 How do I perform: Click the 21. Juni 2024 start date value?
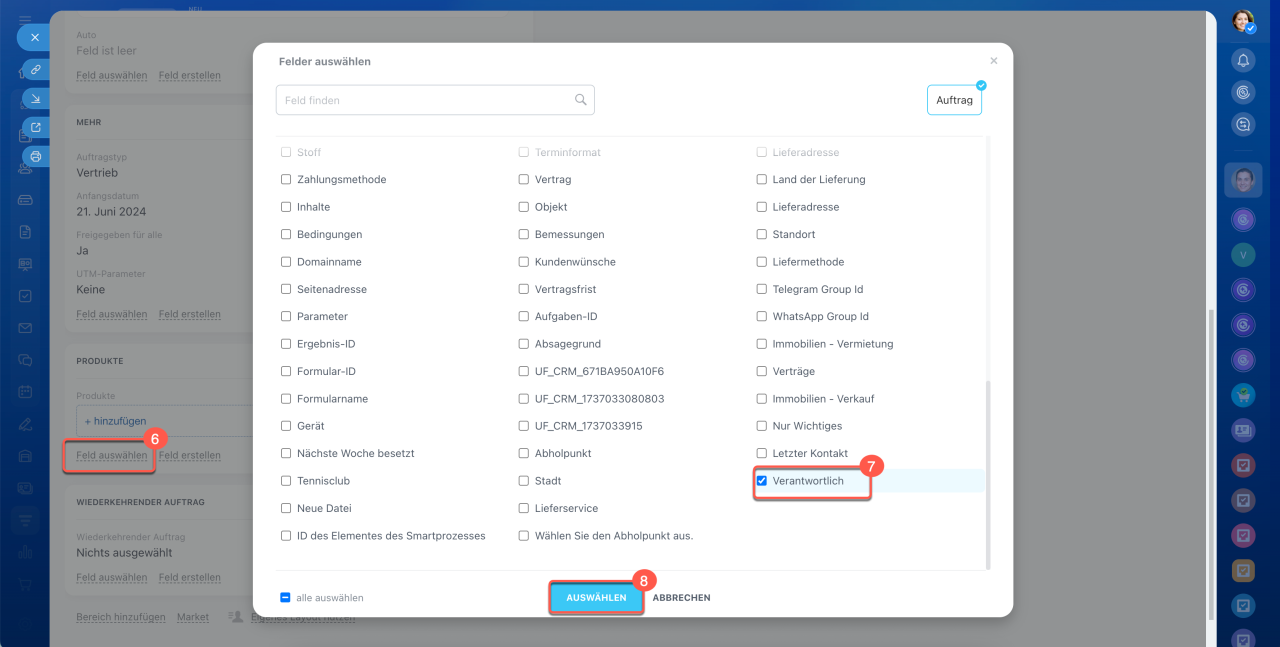tap(111, 211)
